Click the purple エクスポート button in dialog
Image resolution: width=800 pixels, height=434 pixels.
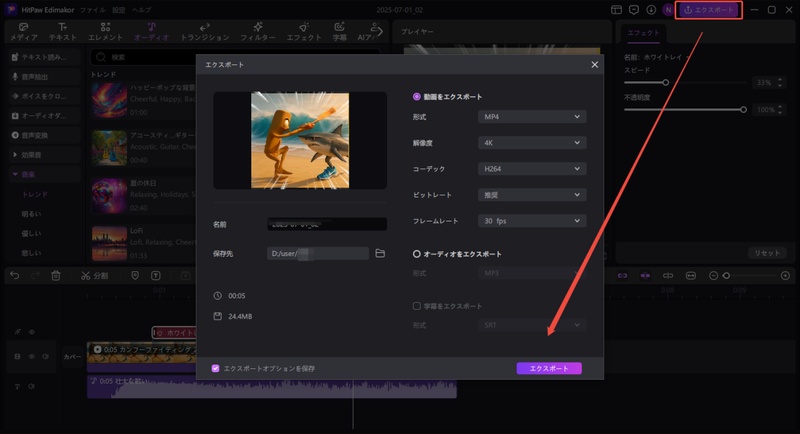tap(549, 368)
